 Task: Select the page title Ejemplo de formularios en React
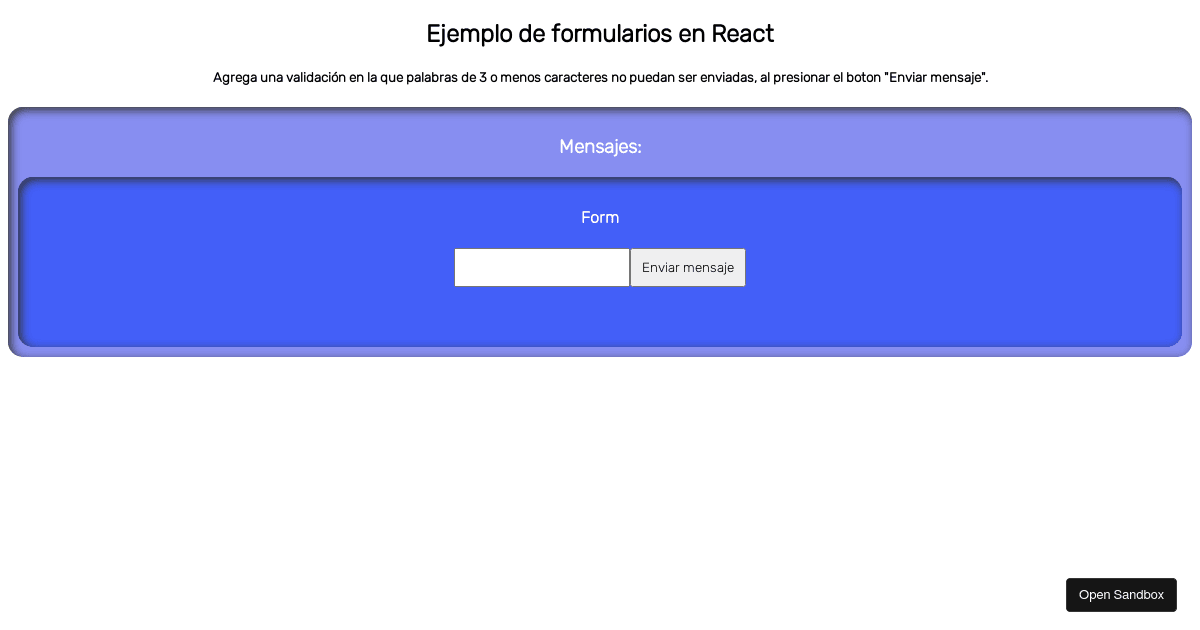pyautogui.click(x=600, y=33)
